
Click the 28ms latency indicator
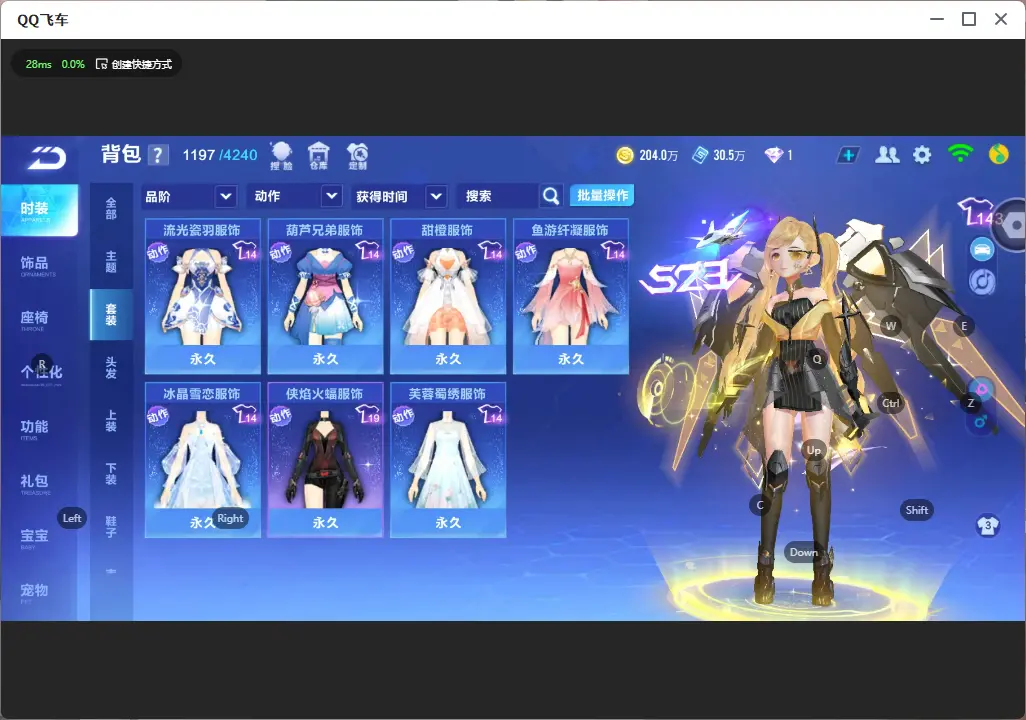point(39,64)
